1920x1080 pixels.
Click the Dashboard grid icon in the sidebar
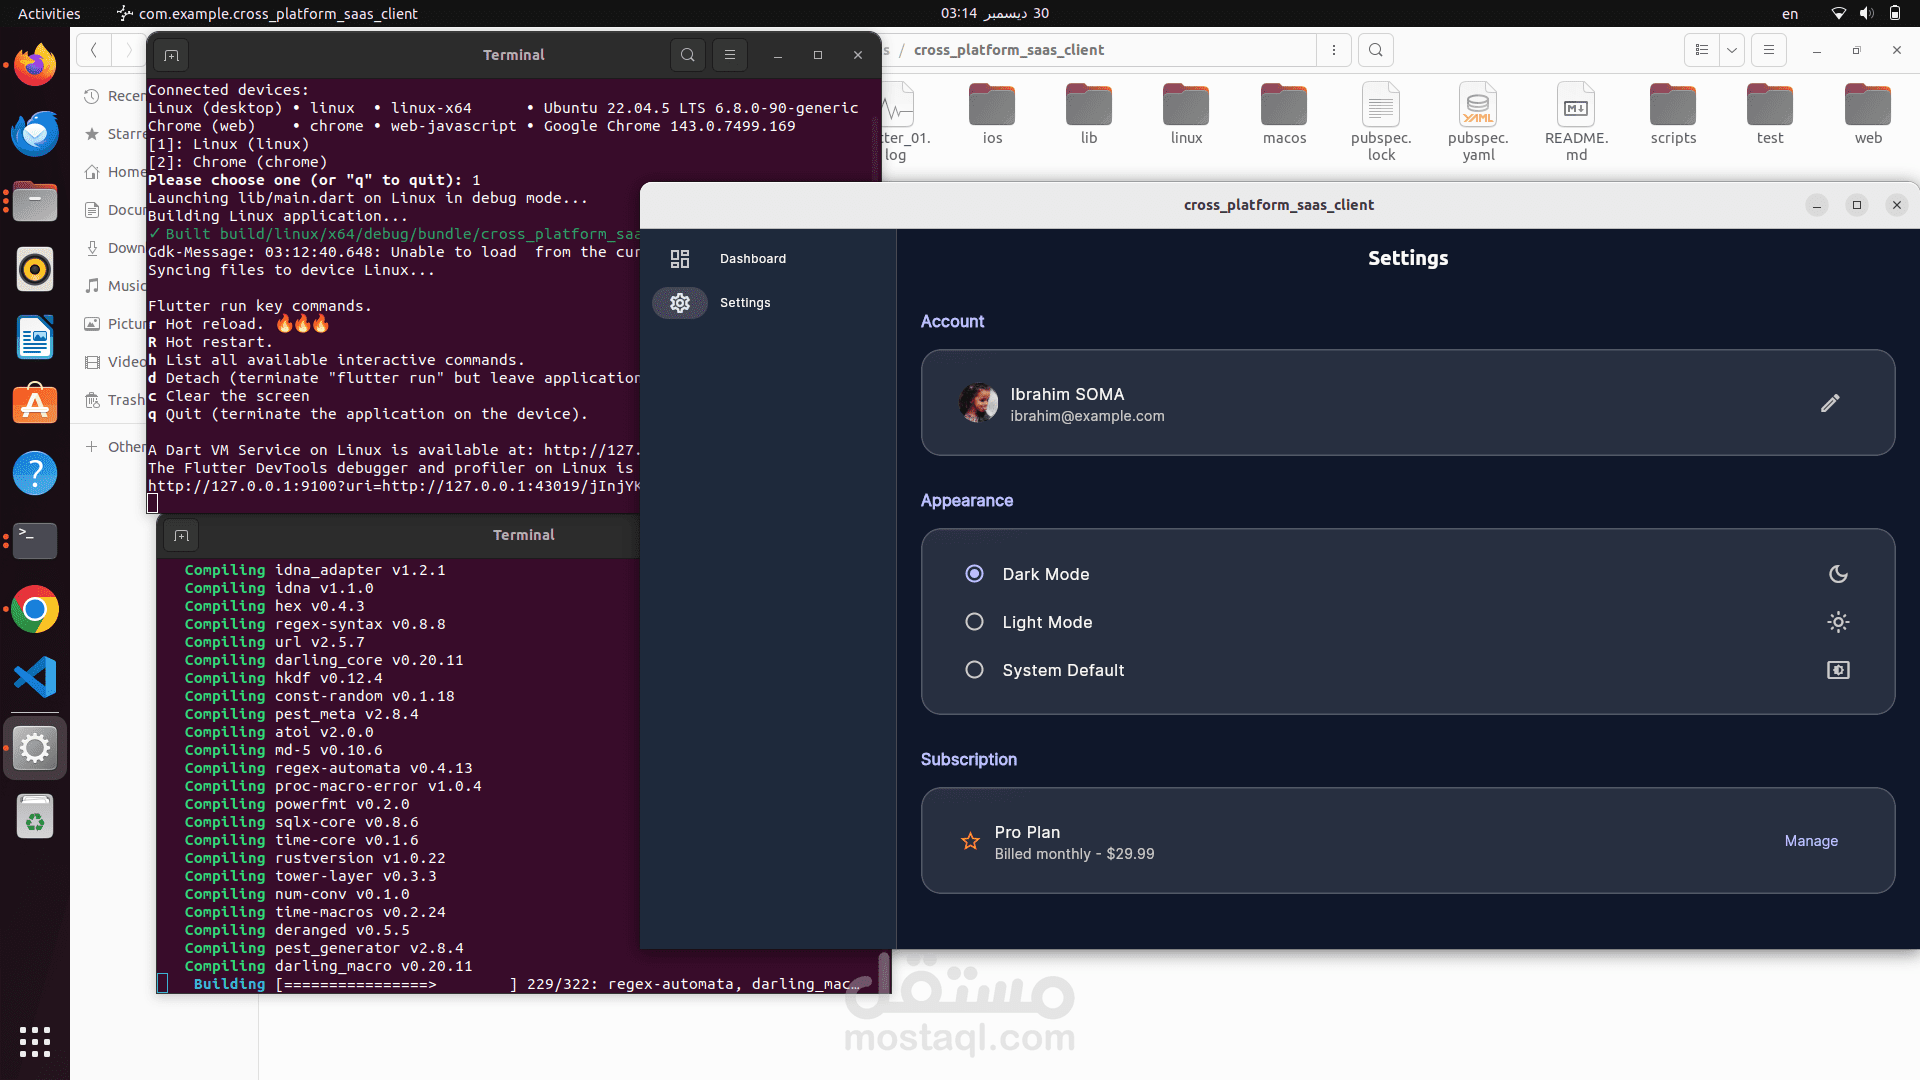(680, 259)
